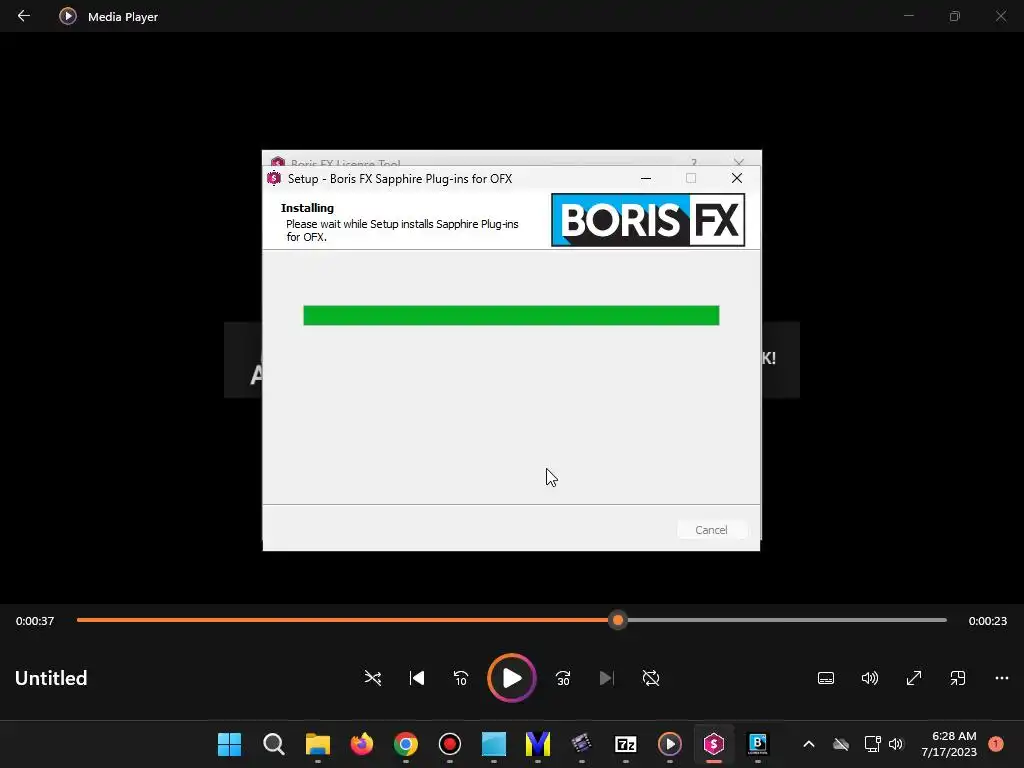Switch video to full screen
1024x768 pixels.
[x=914, y=678]
